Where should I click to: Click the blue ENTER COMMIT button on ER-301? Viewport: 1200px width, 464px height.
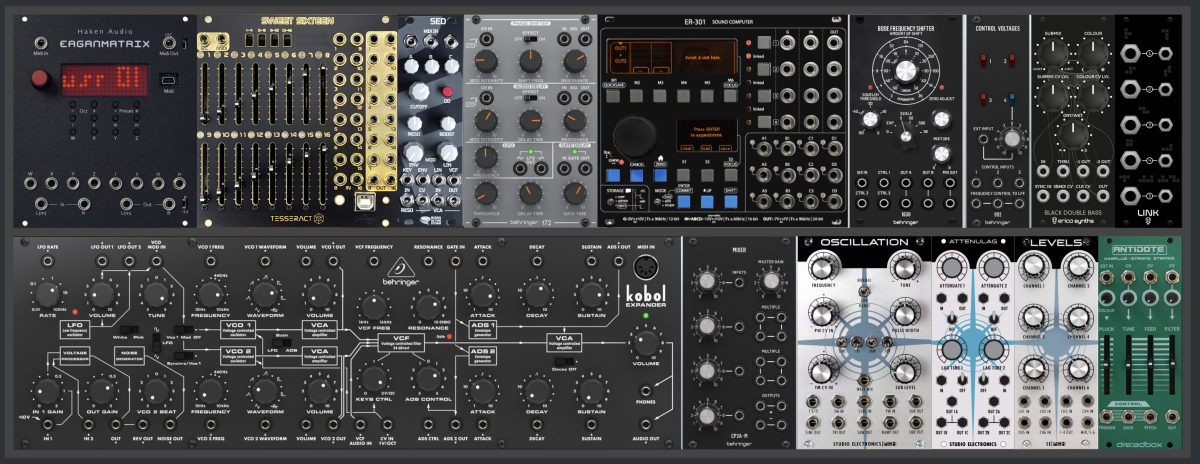tap(684, 200)
